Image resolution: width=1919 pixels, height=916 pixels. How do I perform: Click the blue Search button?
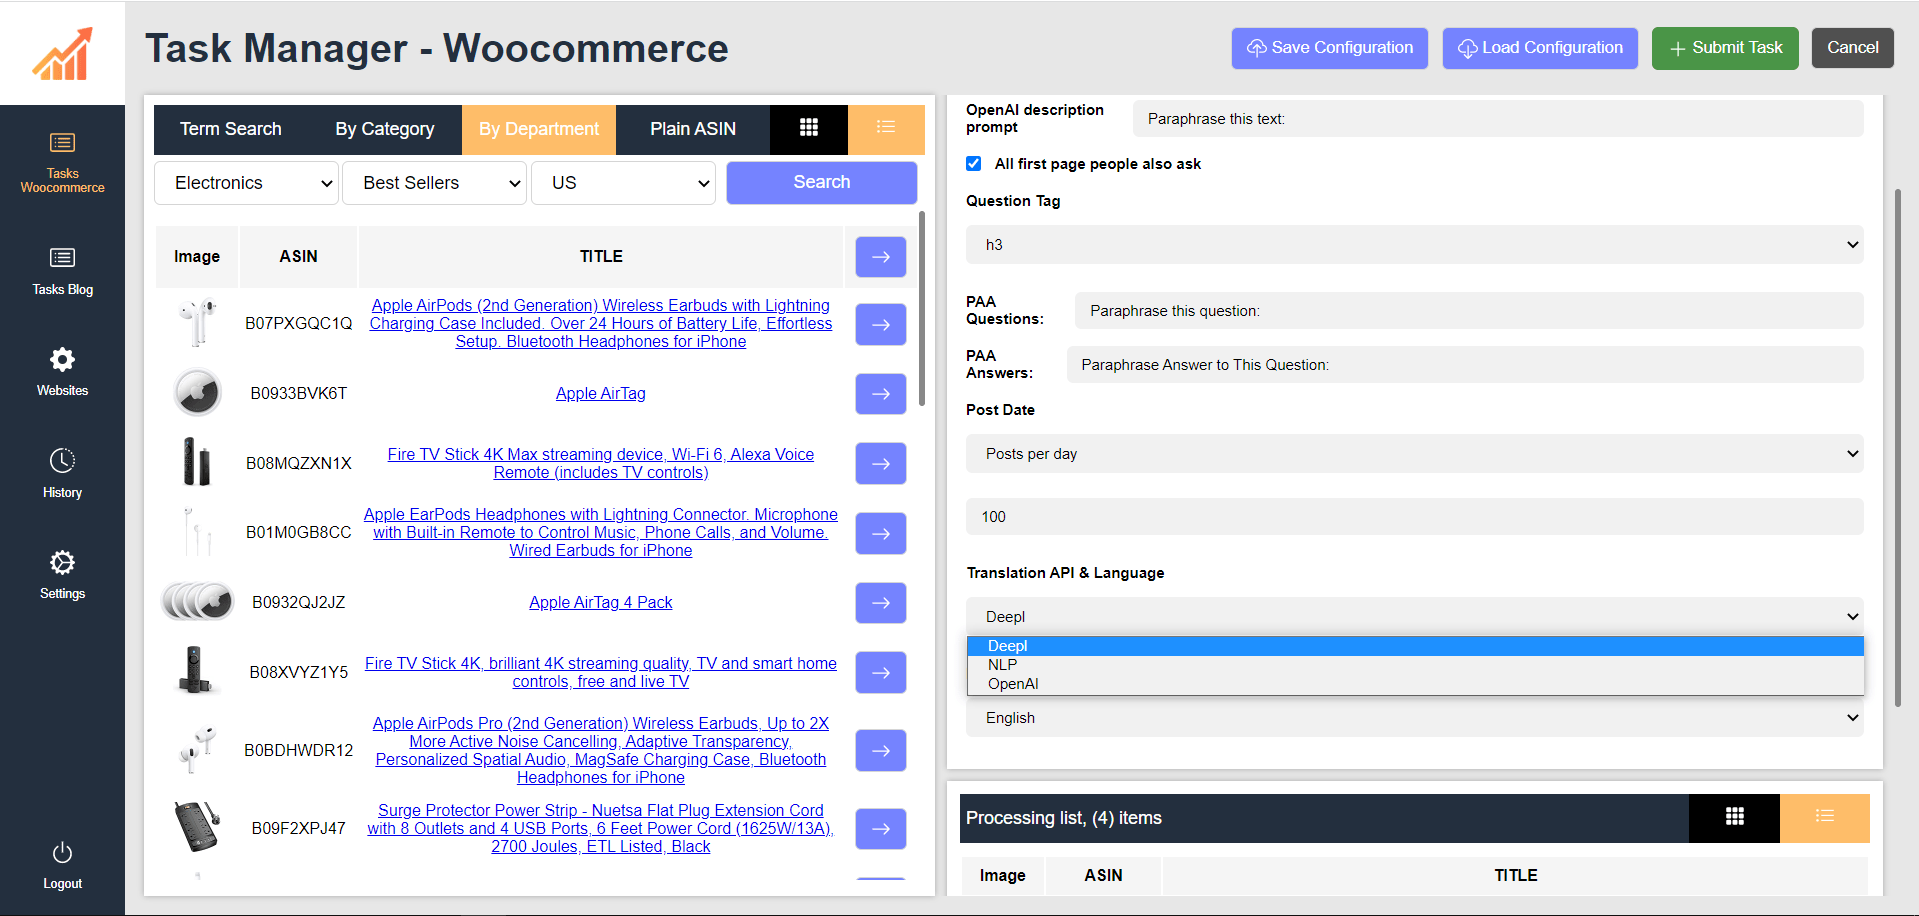pyautogui.click(x=821, y=182)
